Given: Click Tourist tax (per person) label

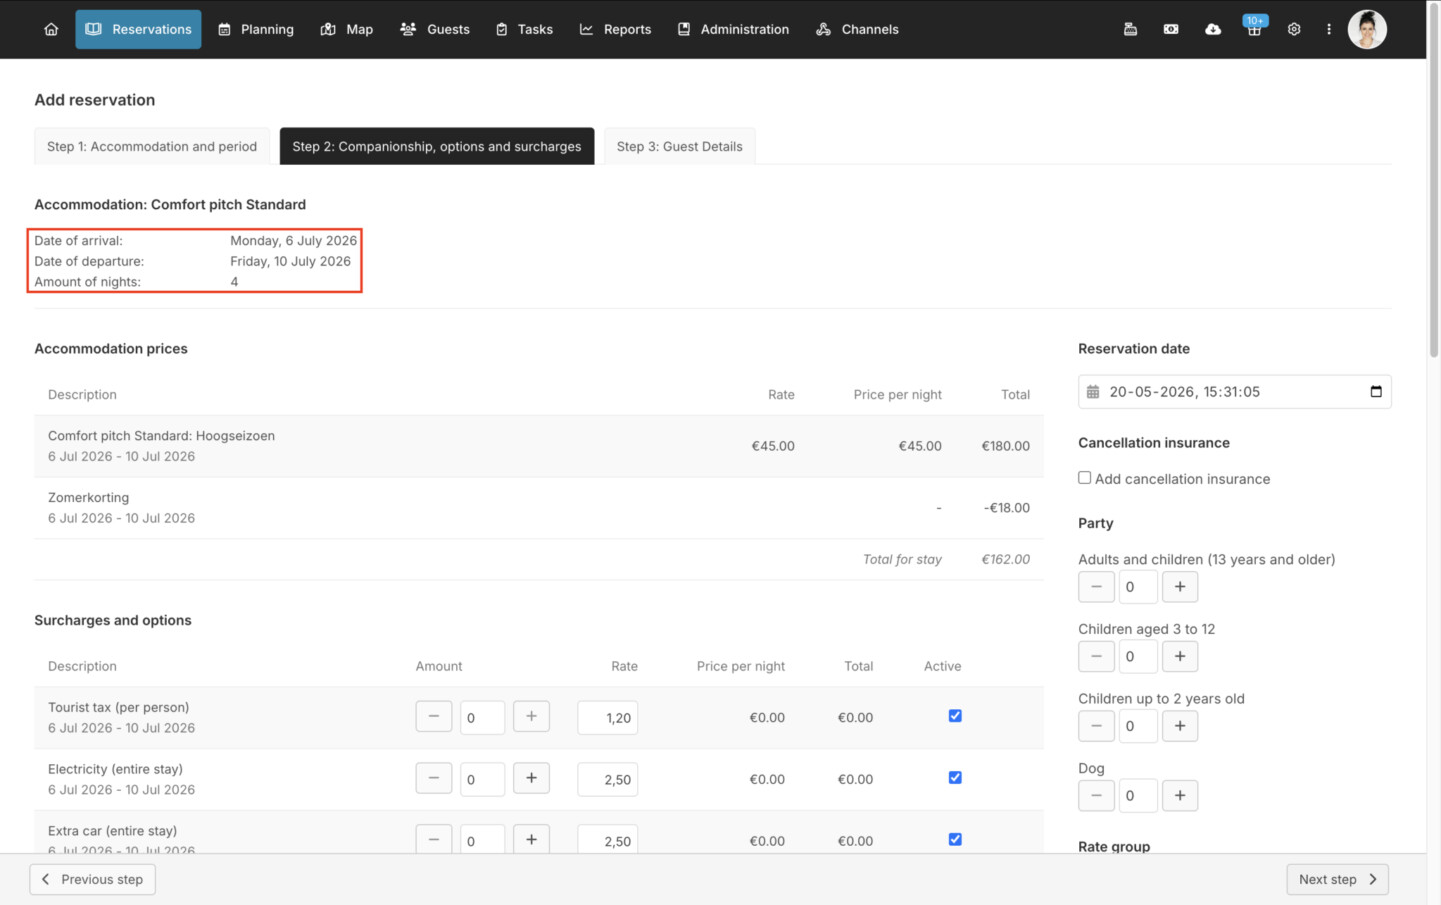Looking at the screenshot, I should coord(118,707).
